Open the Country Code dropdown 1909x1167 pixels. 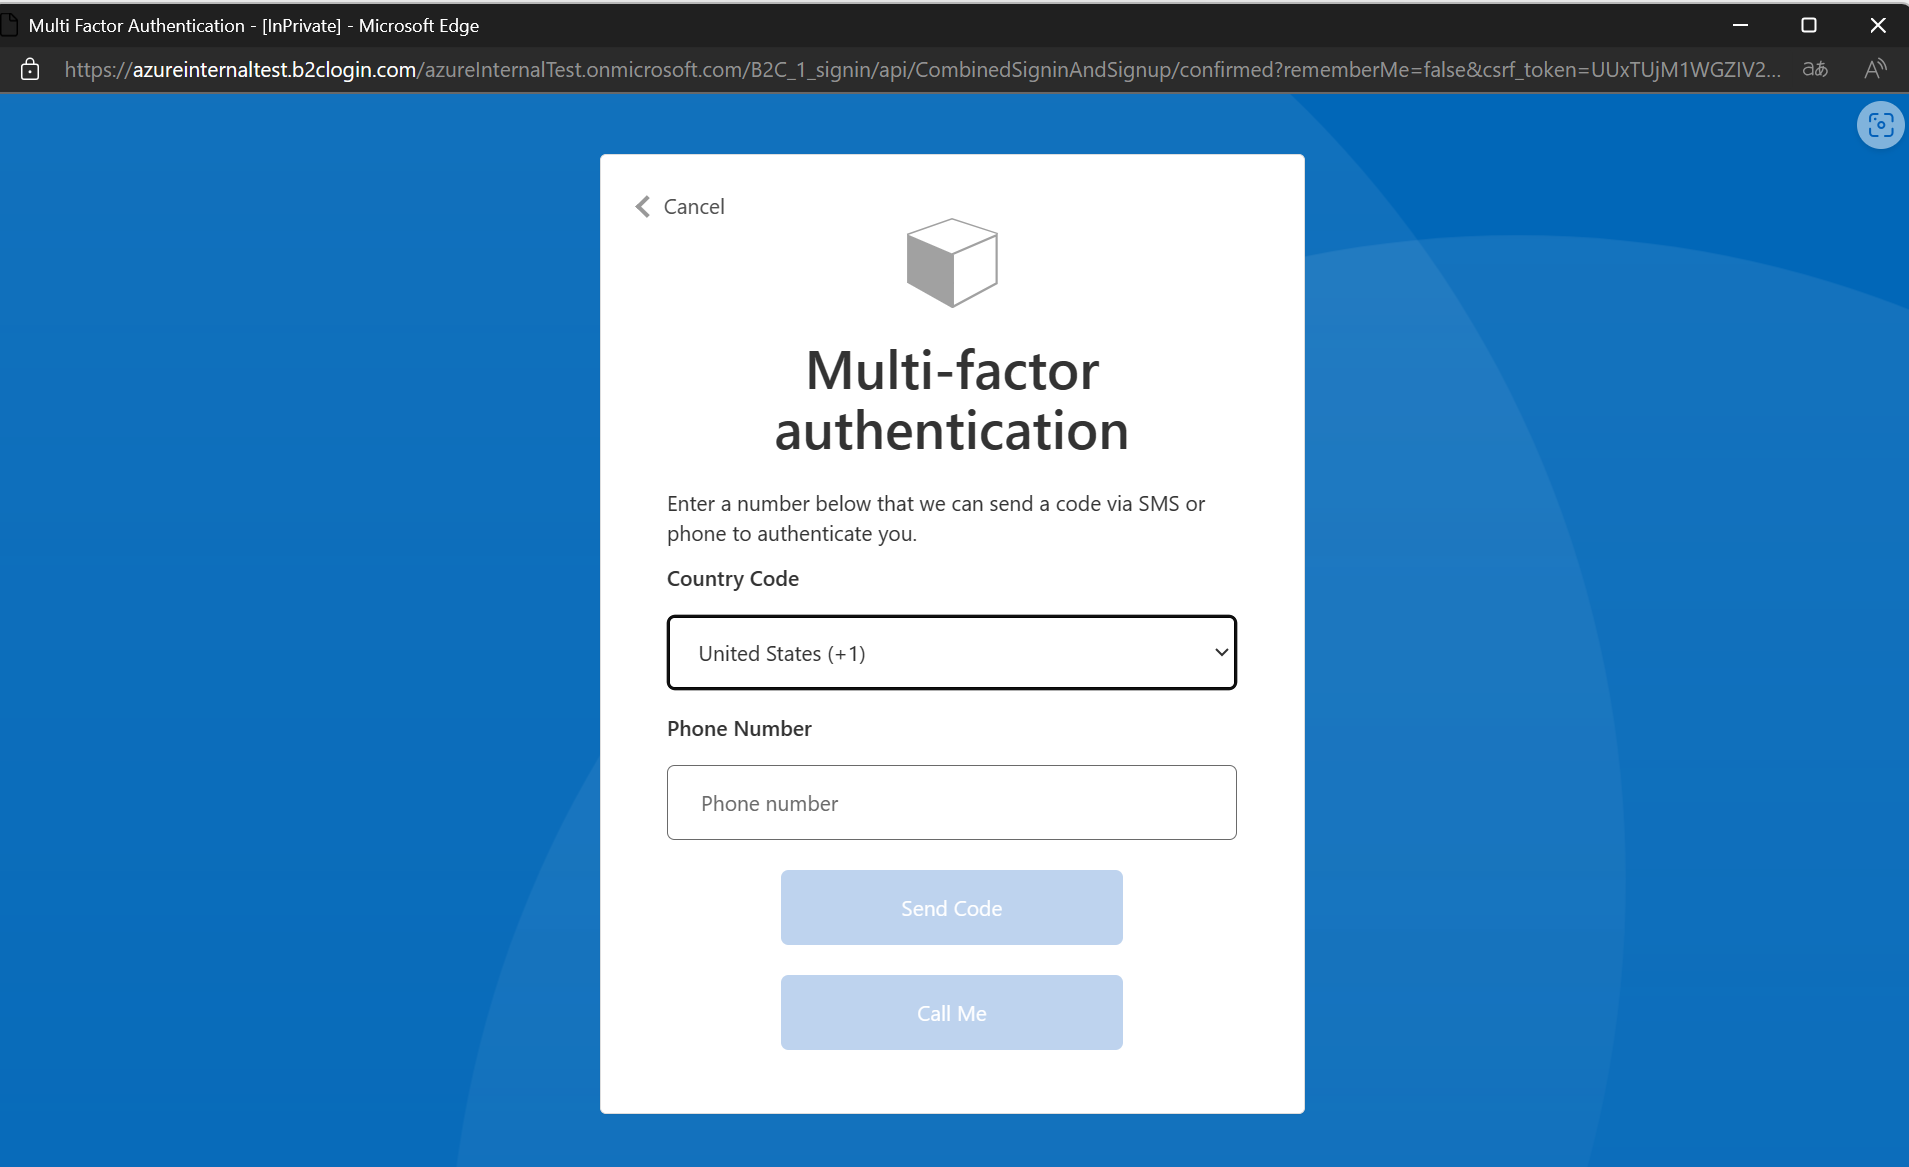(x=950, y=653)
